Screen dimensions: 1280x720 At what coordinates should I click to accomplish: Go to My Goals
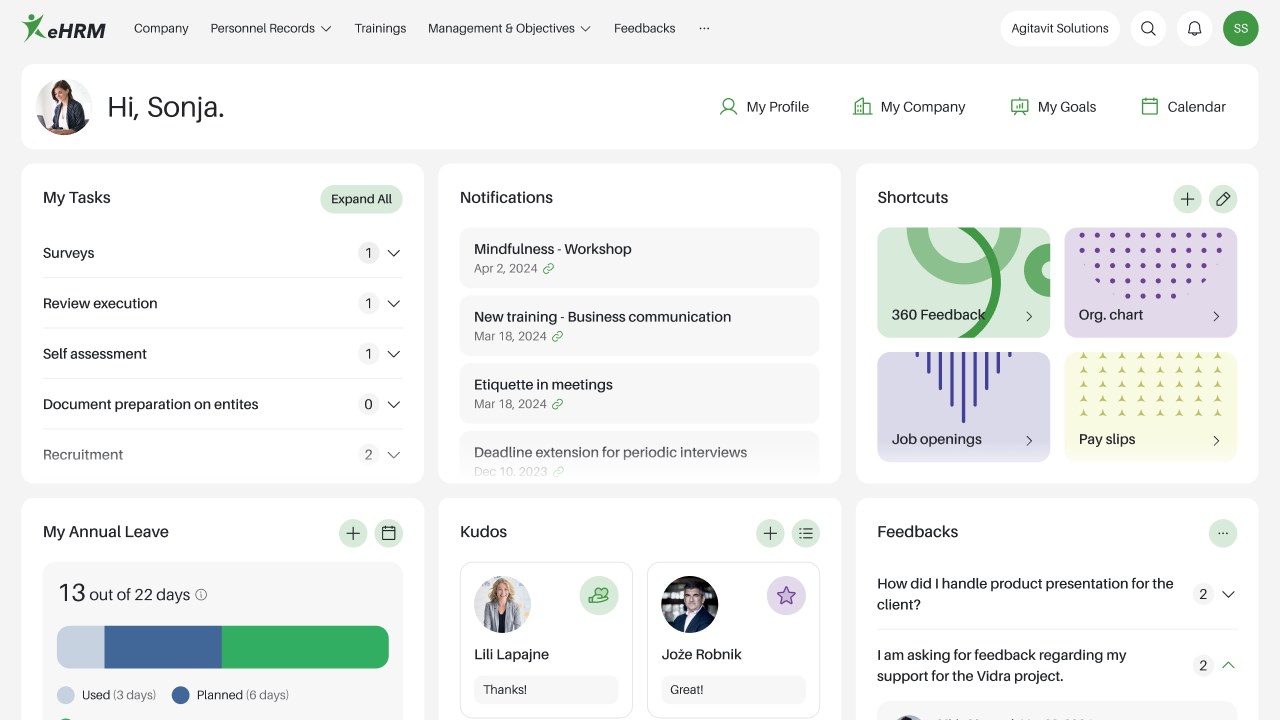[x=1053, y=107]
